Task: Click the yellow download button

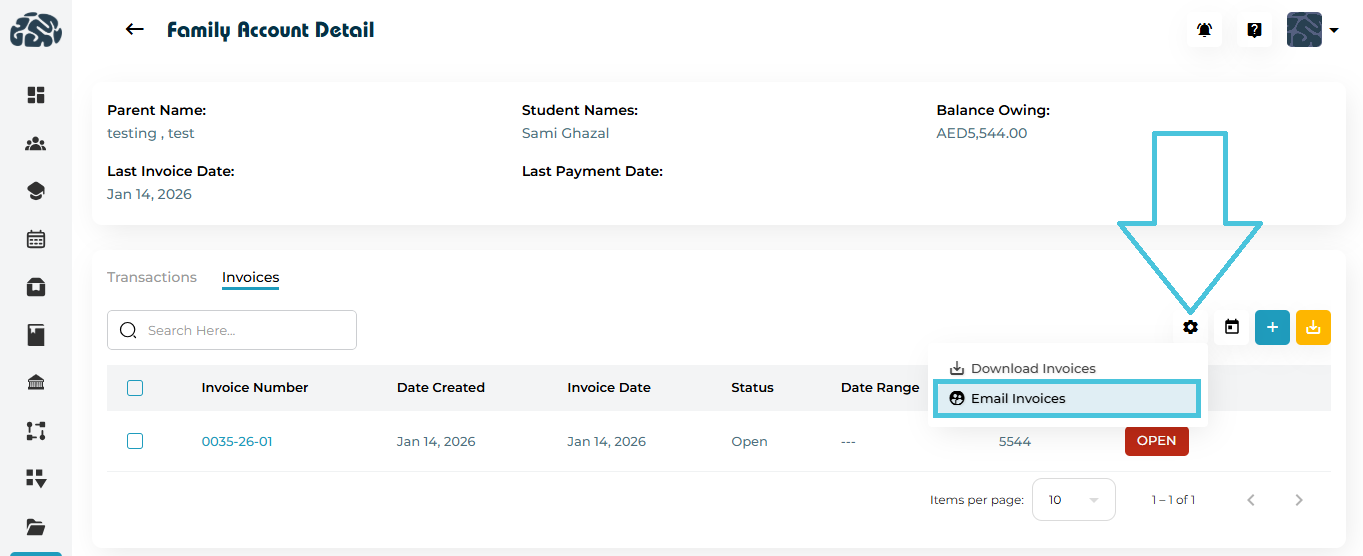Action: tap(1313, 327)
